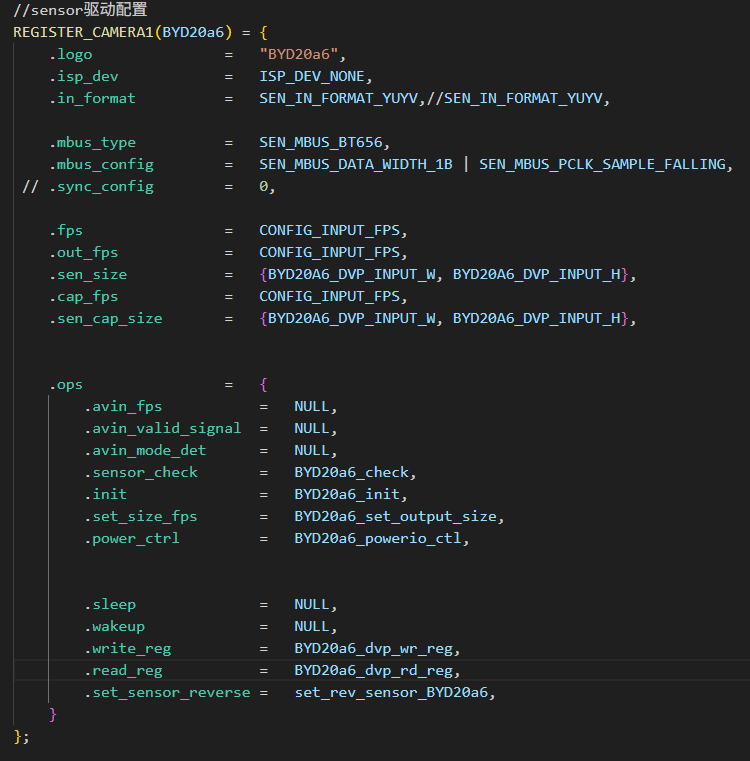The width and height of the screenshot is (750, 761).
Task: Select BYD20A6_DVP_INPUT_W on the .sen_size line
Action: pyautogui.click(x=351, y=275)
